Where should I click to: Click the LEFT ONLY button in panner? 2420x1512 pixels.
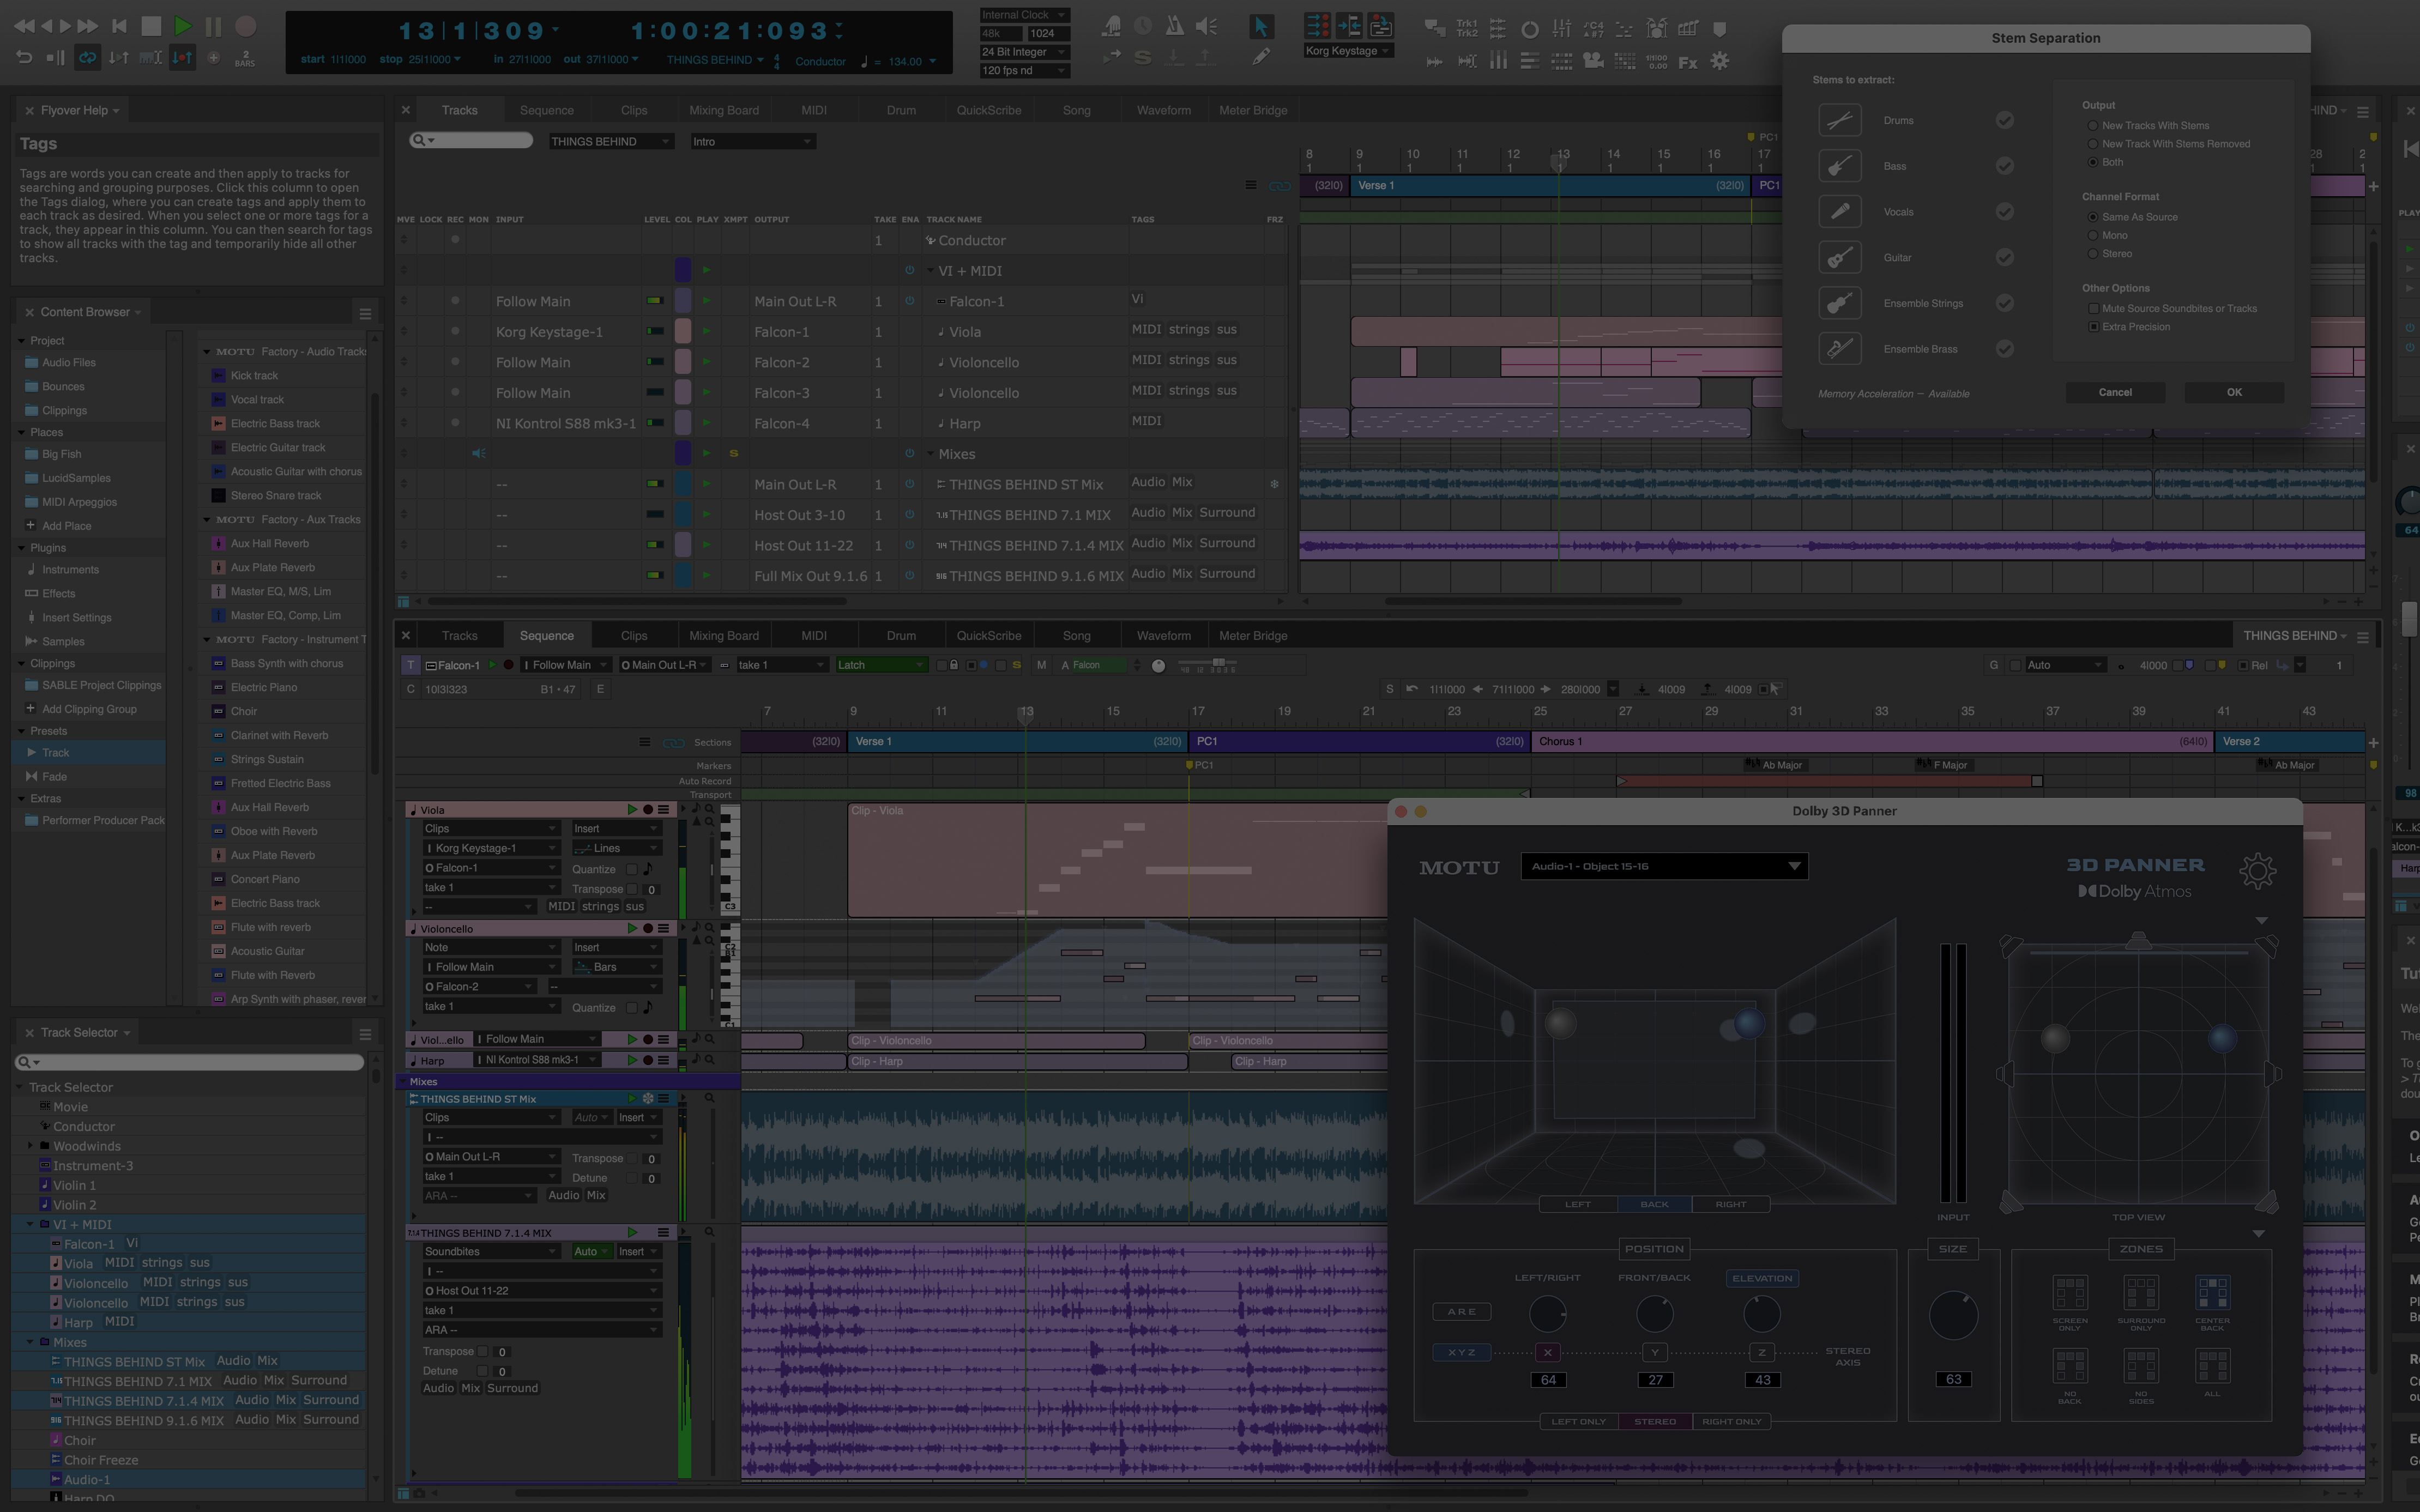[x=1578, y=1421]
